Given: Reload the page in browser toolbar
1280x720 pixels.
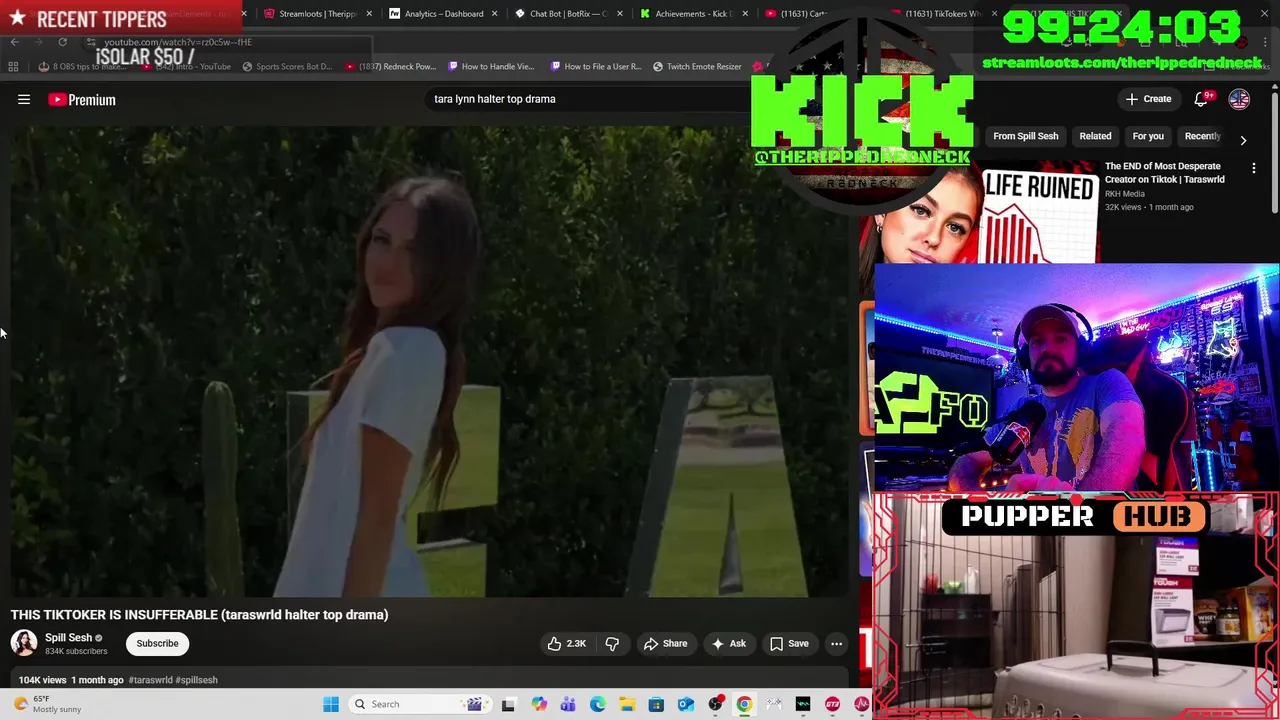Looking at the screenshot, I should point(62,42).
